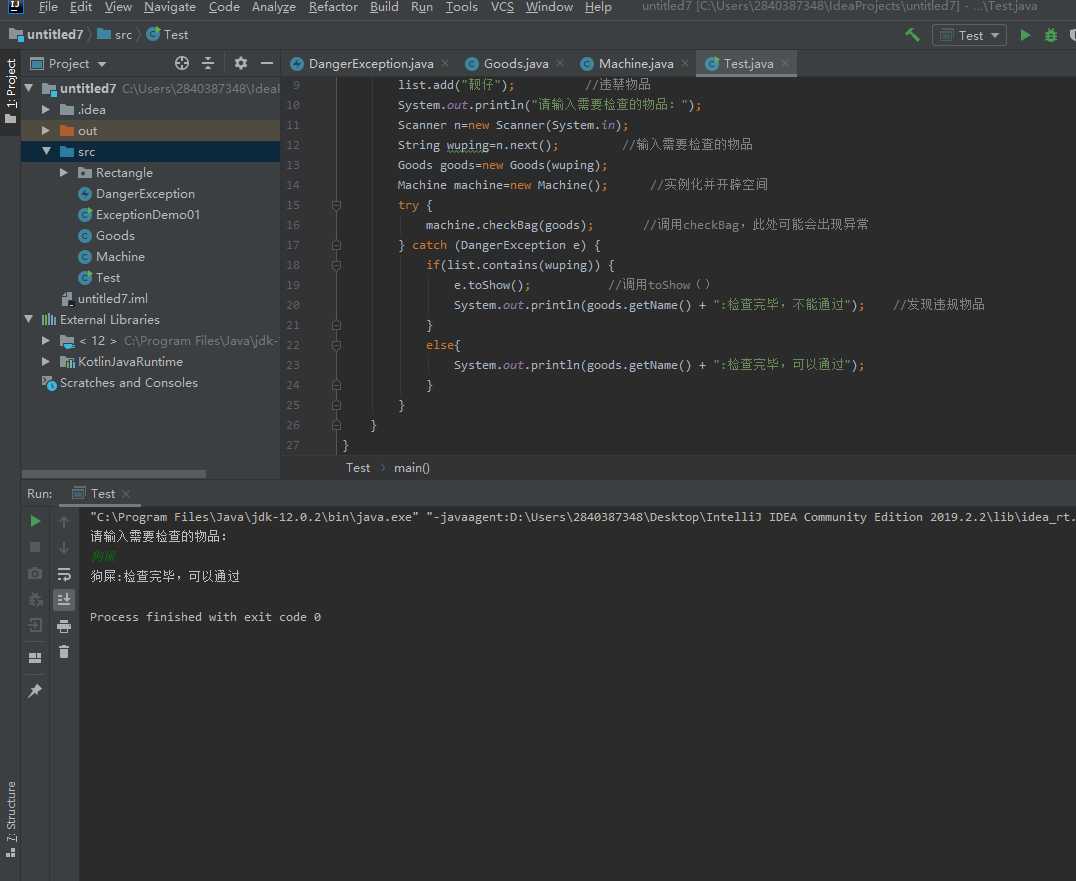Collapse the untitled7 root node
The width and height of the screenshot is (1076, 881).
(29, 89)
